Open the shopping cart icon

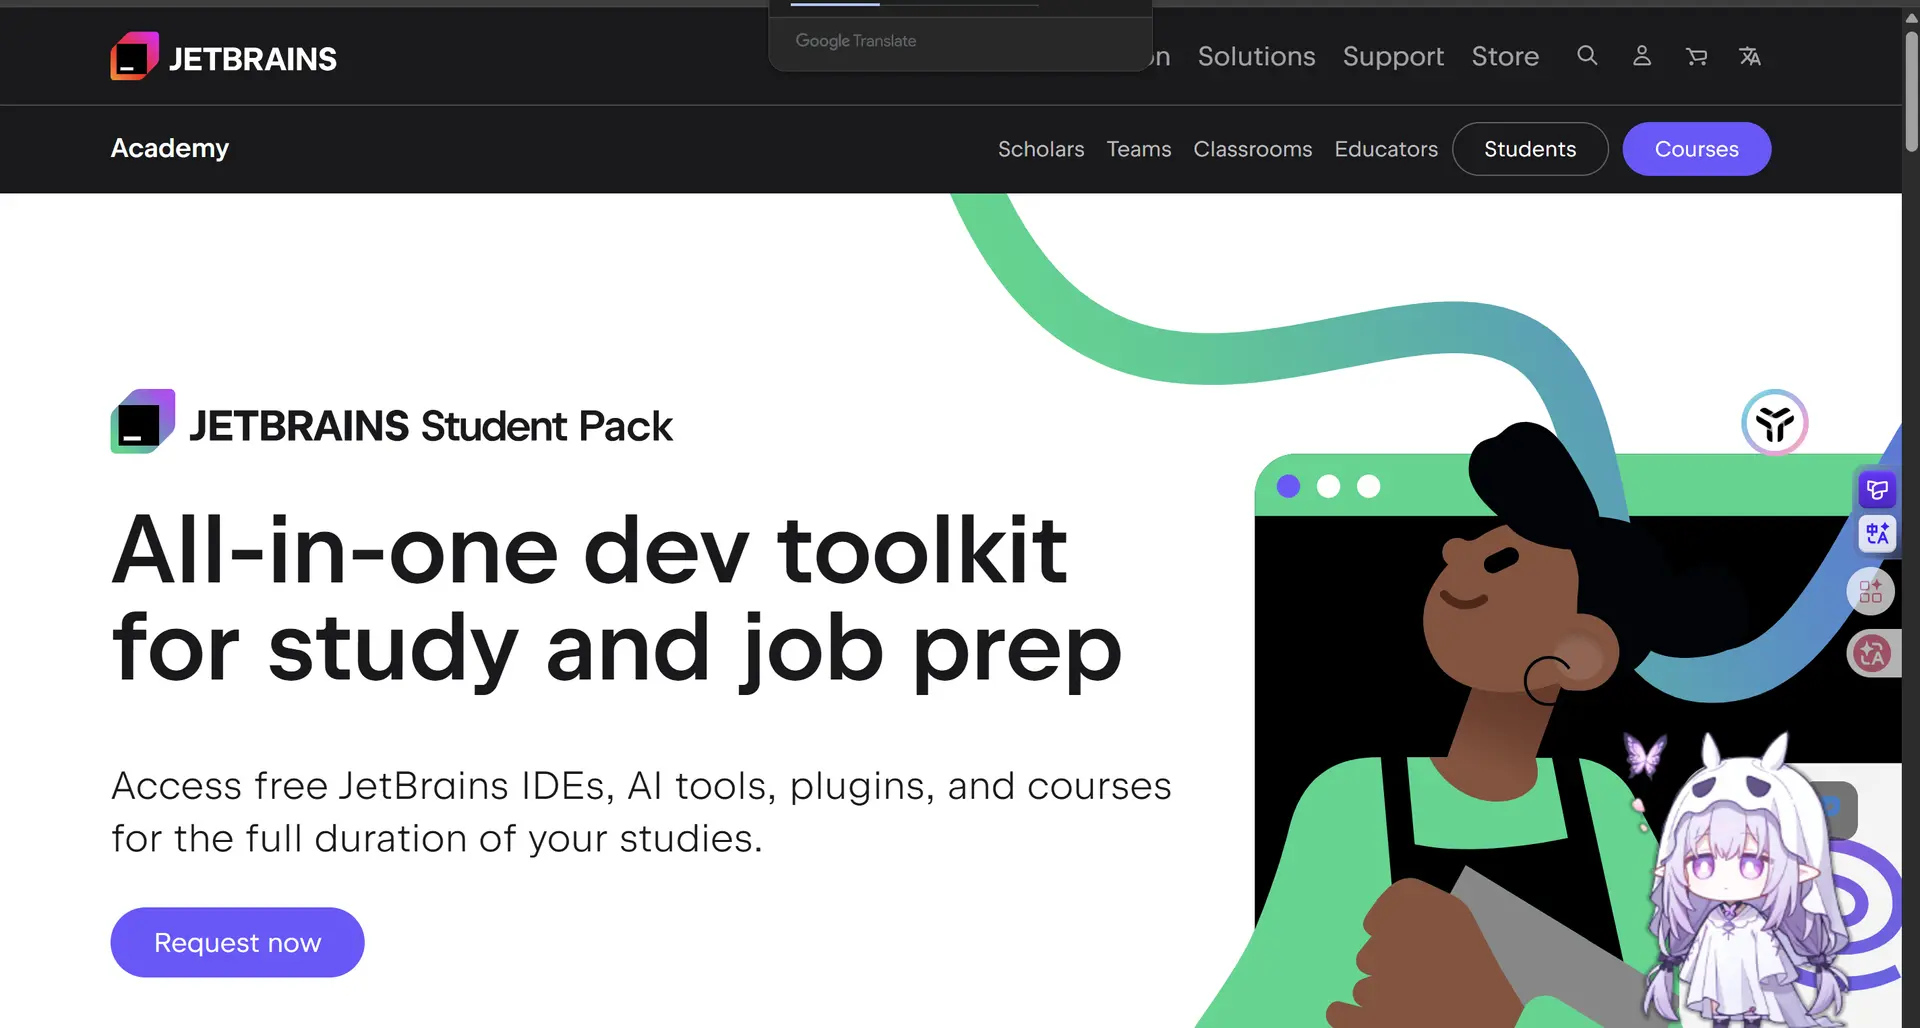[1696, 56]
